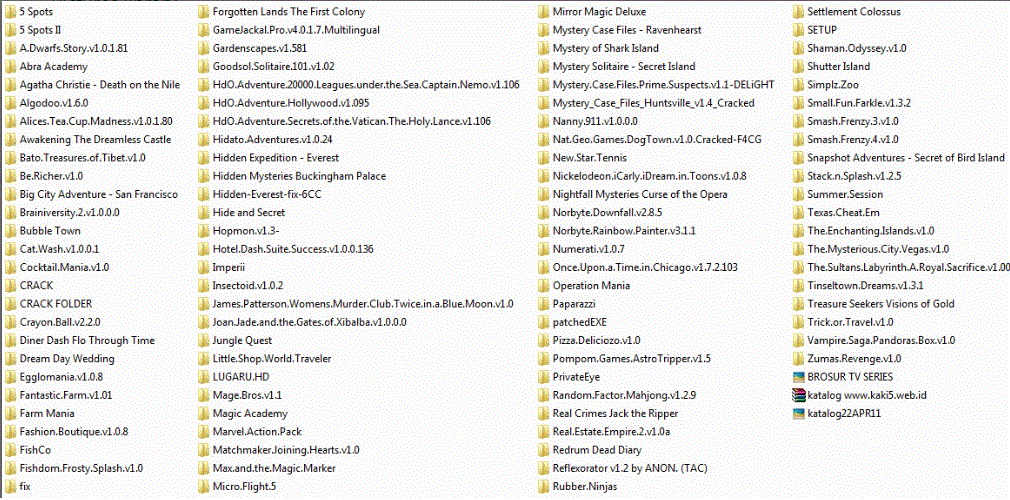
Task: Select Forgotten Lands The First Colony
Action: 289,12
